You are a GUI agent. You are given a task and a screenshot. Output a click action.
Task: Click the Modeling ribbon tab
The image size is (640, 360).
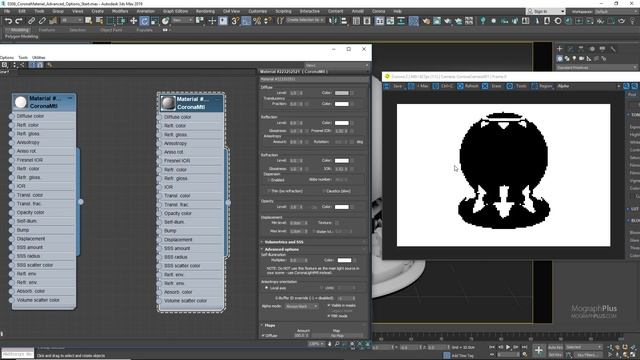point(19,30)
